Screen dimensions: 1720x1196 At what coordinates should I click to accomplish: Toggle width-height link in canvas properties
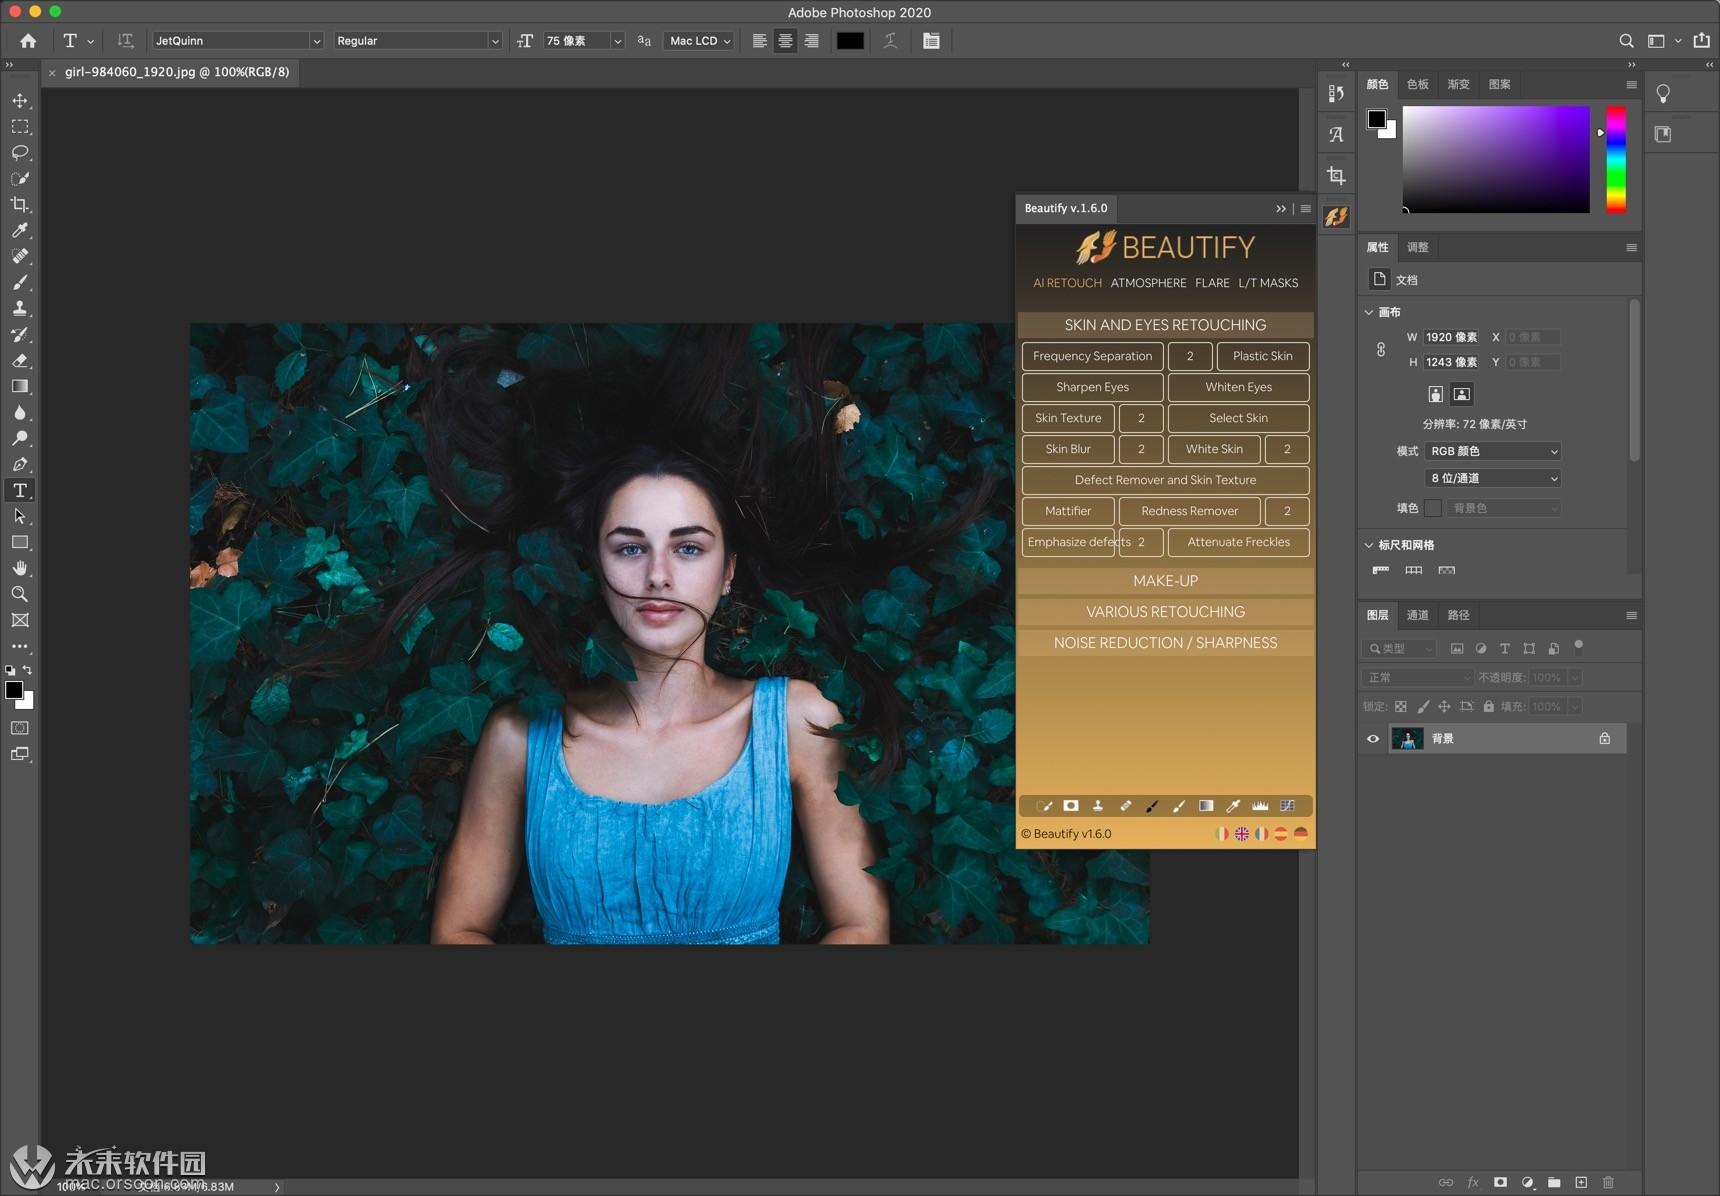[1381, 349]
